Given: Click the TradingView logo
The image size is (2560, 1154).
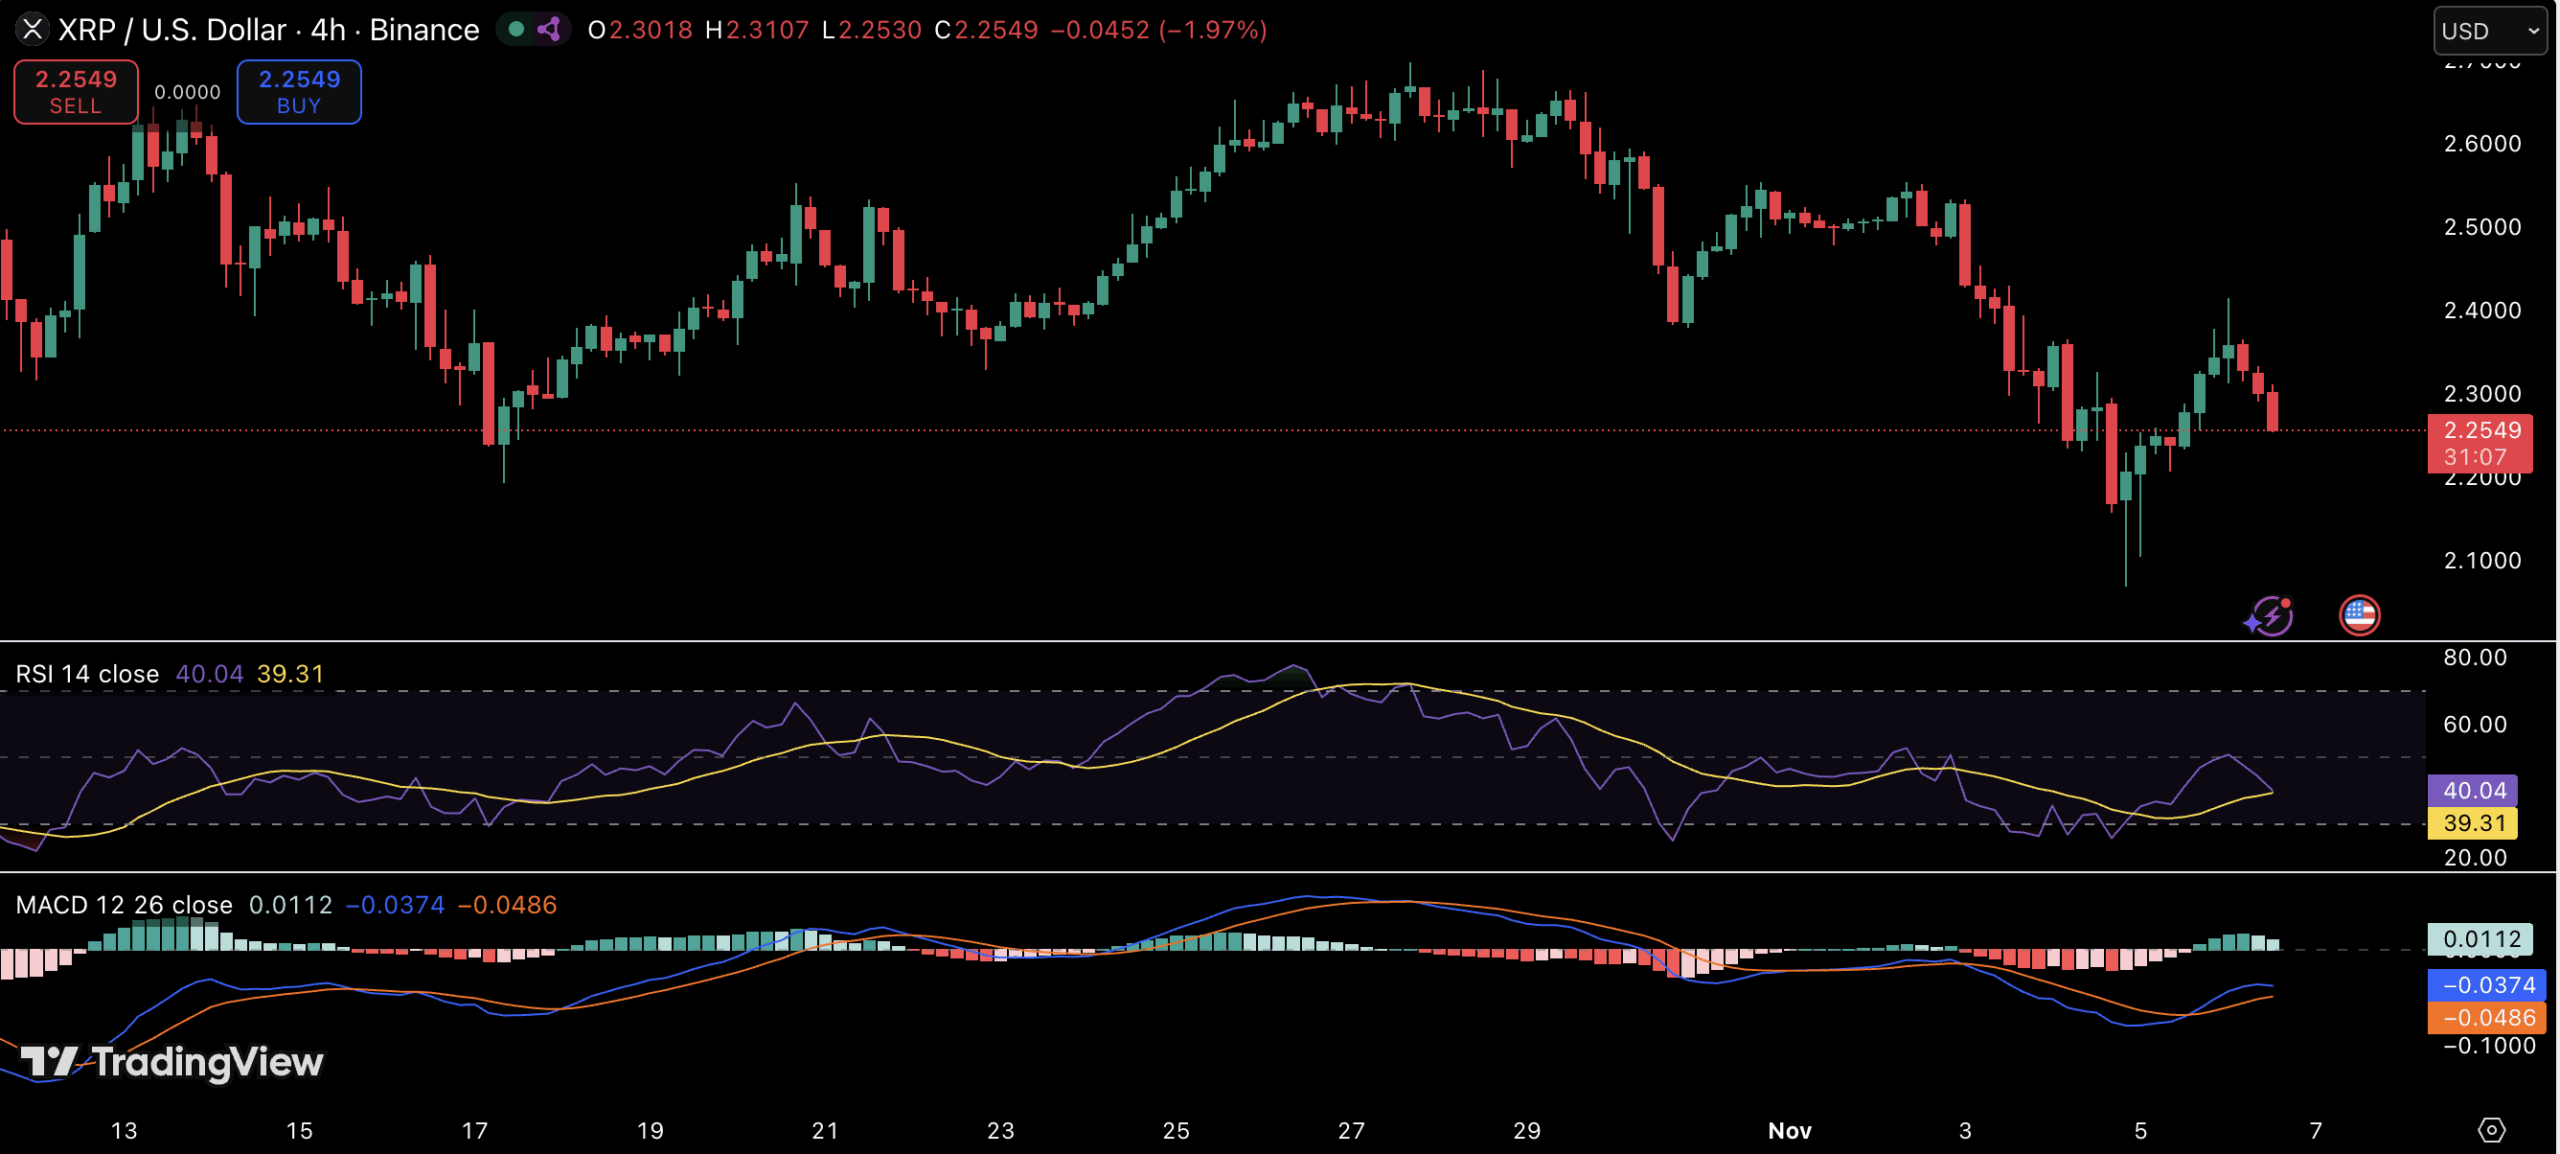Looking at the screenshot, I should (172, 1062).
